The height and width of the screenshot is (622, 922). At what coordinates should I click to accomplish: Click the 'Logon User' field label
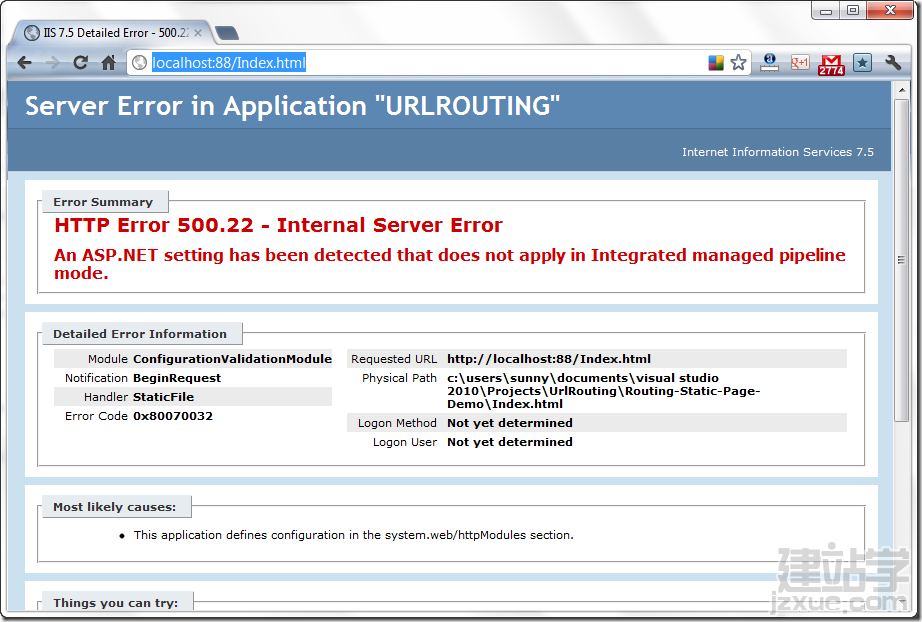(405, 442)
